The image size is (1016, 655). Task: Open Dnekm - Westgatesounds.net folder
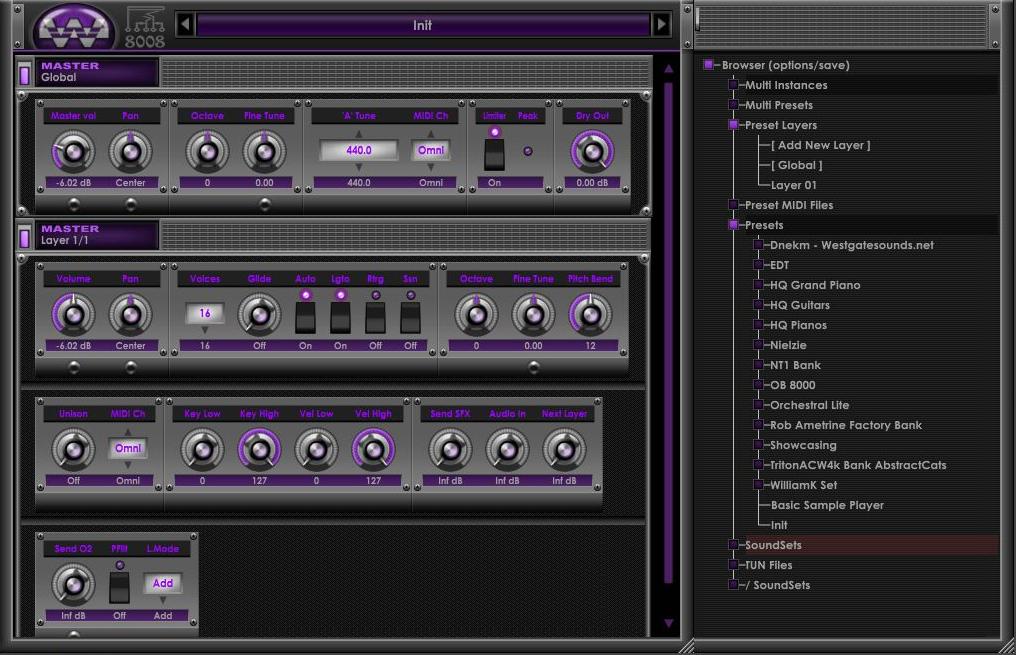pos(851,245)
